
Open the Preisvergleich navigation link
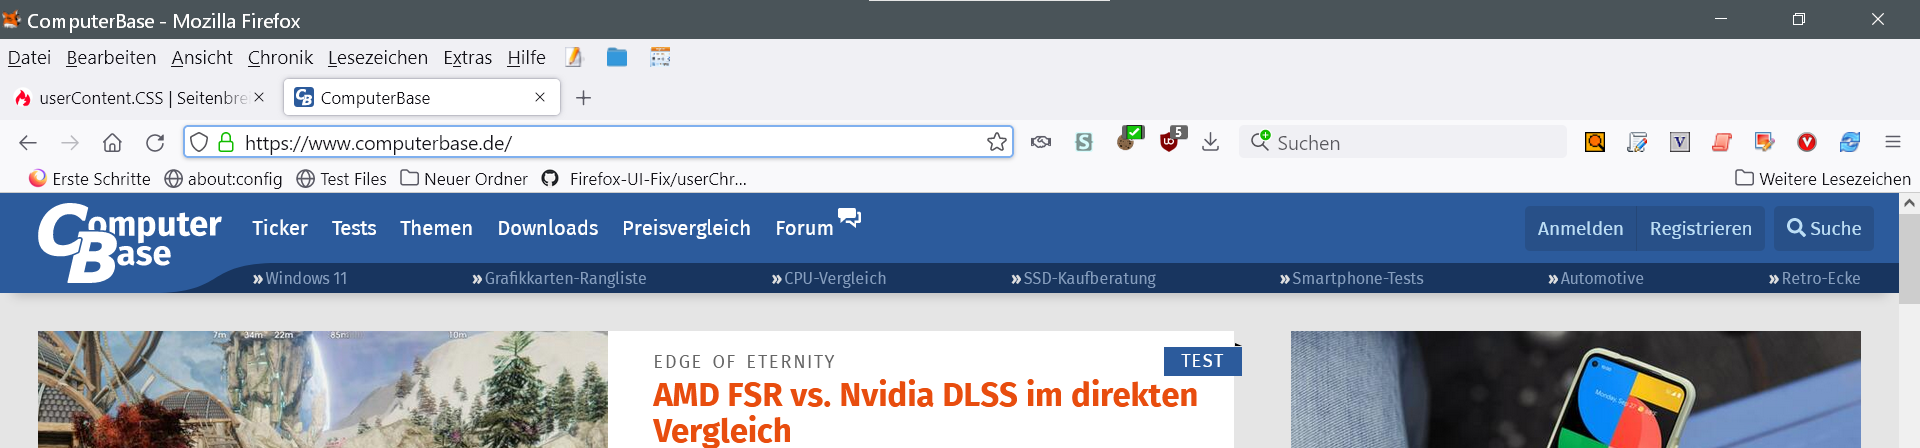point(686,228)
